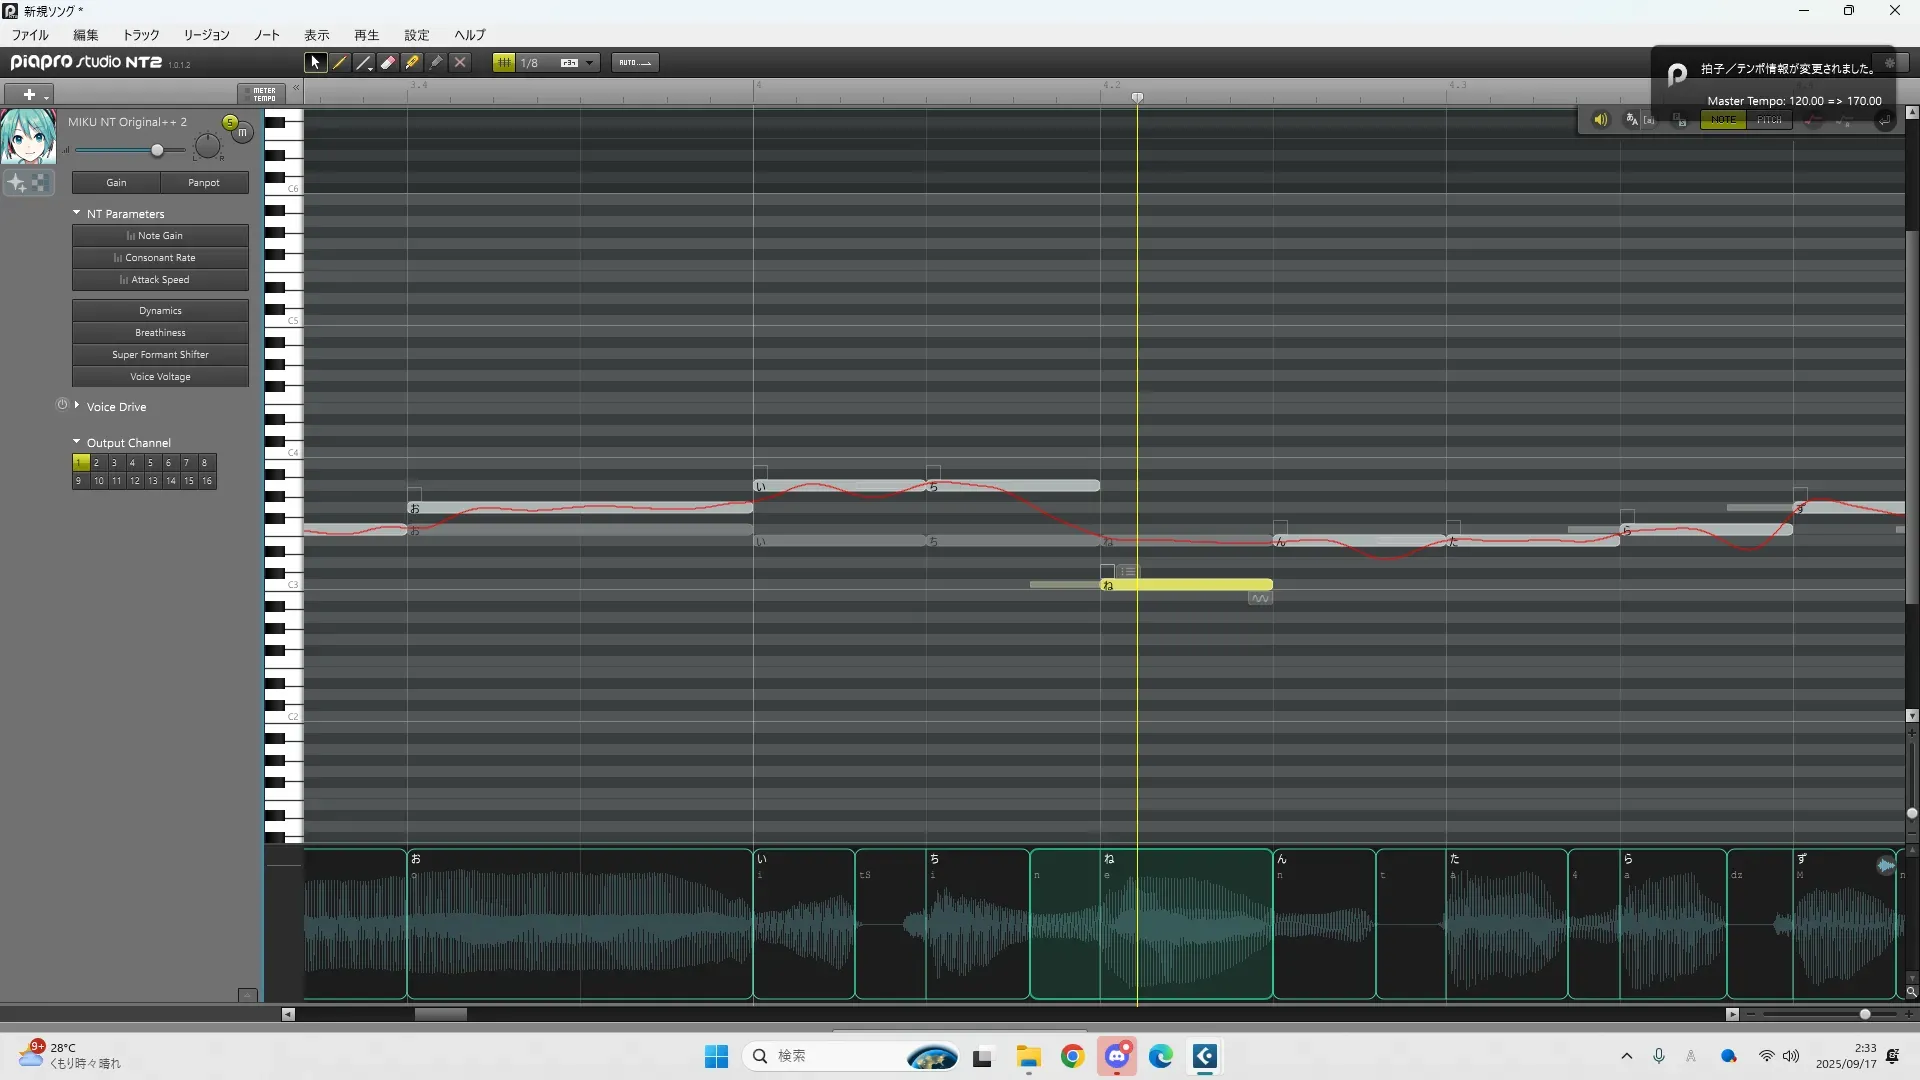This screenshot has height=1080, width=1920.
Task: Open the トラック menu
Action: tap(141, 35)
